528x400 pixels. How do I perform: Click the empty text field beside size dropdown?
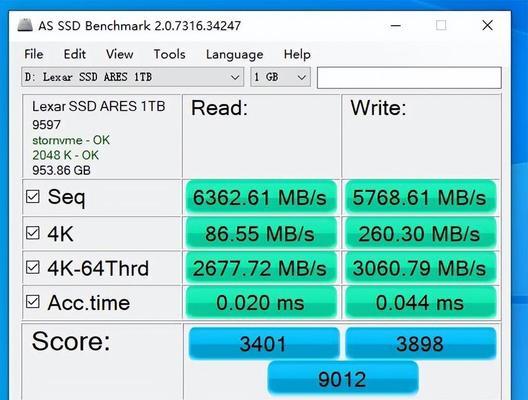tap(409, 78)
